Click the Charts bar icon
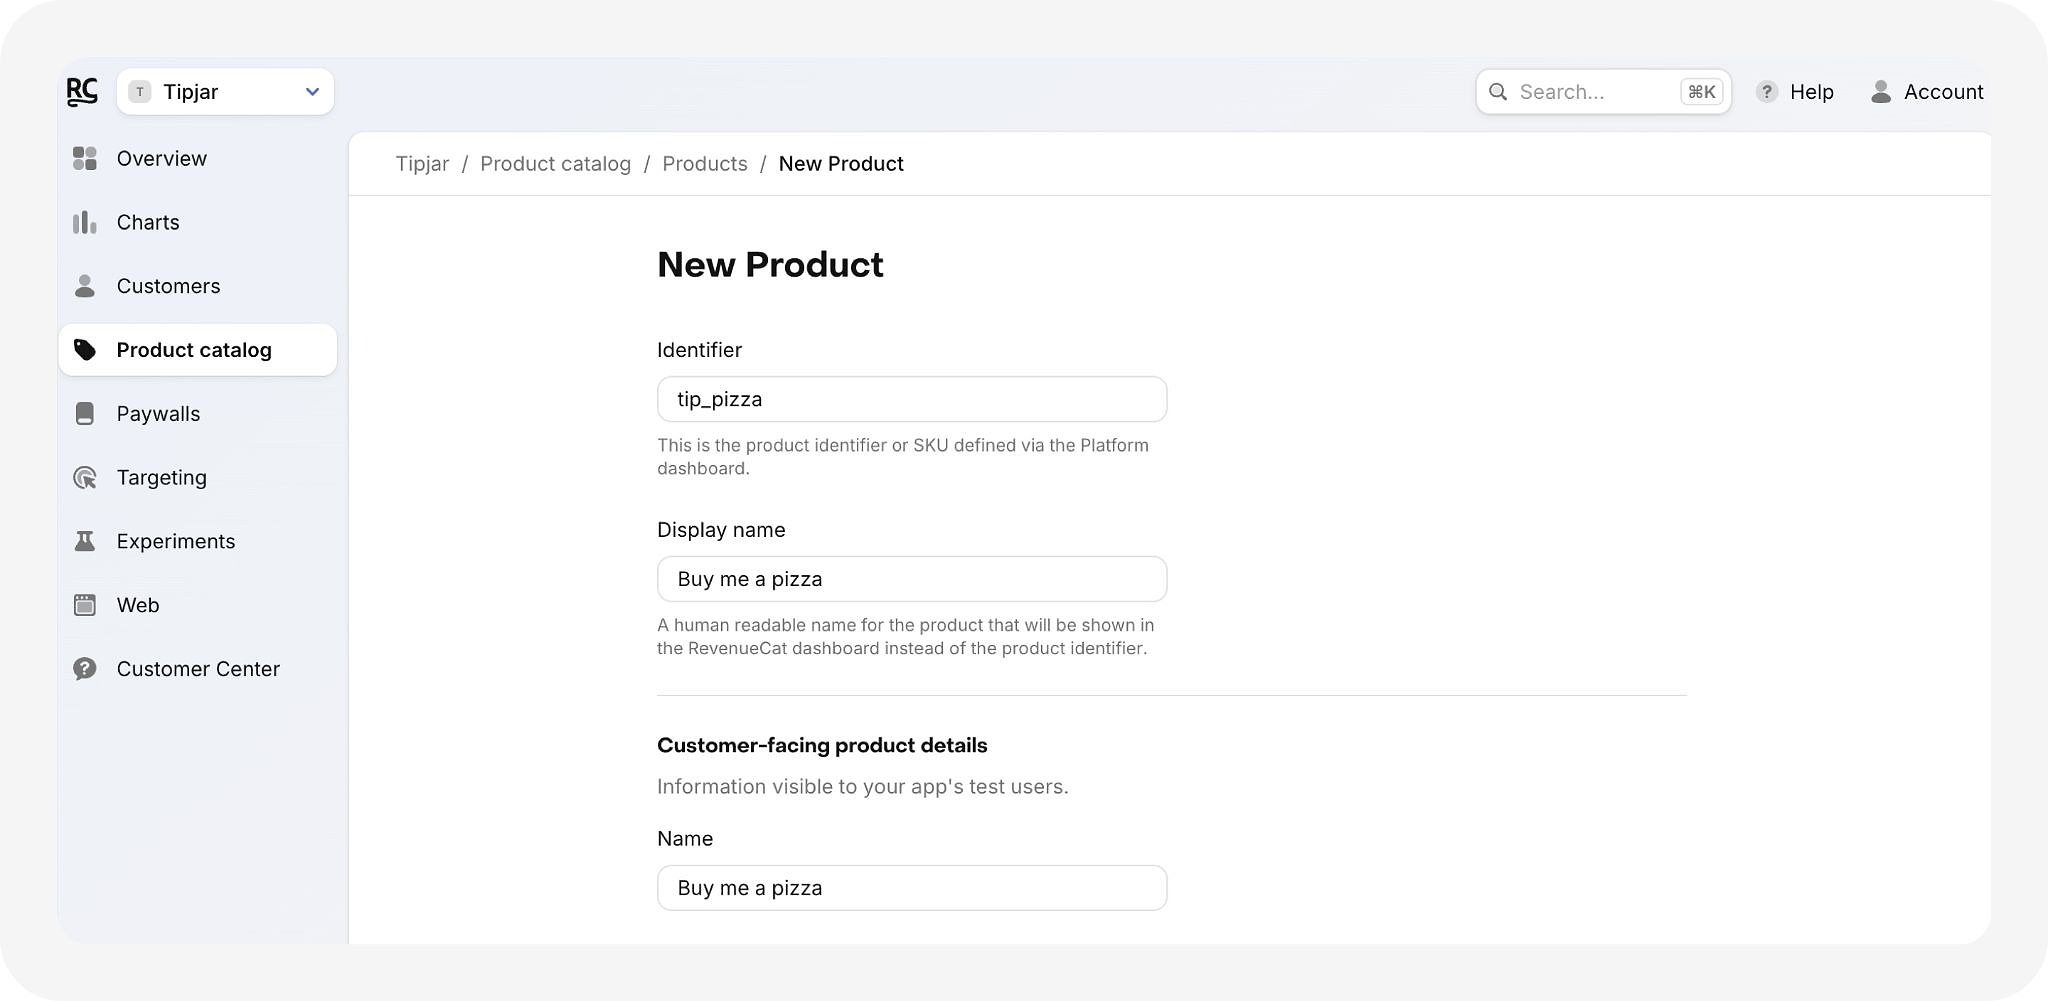The width and height of the screenshot is (2048, 1001). (85, 222)
